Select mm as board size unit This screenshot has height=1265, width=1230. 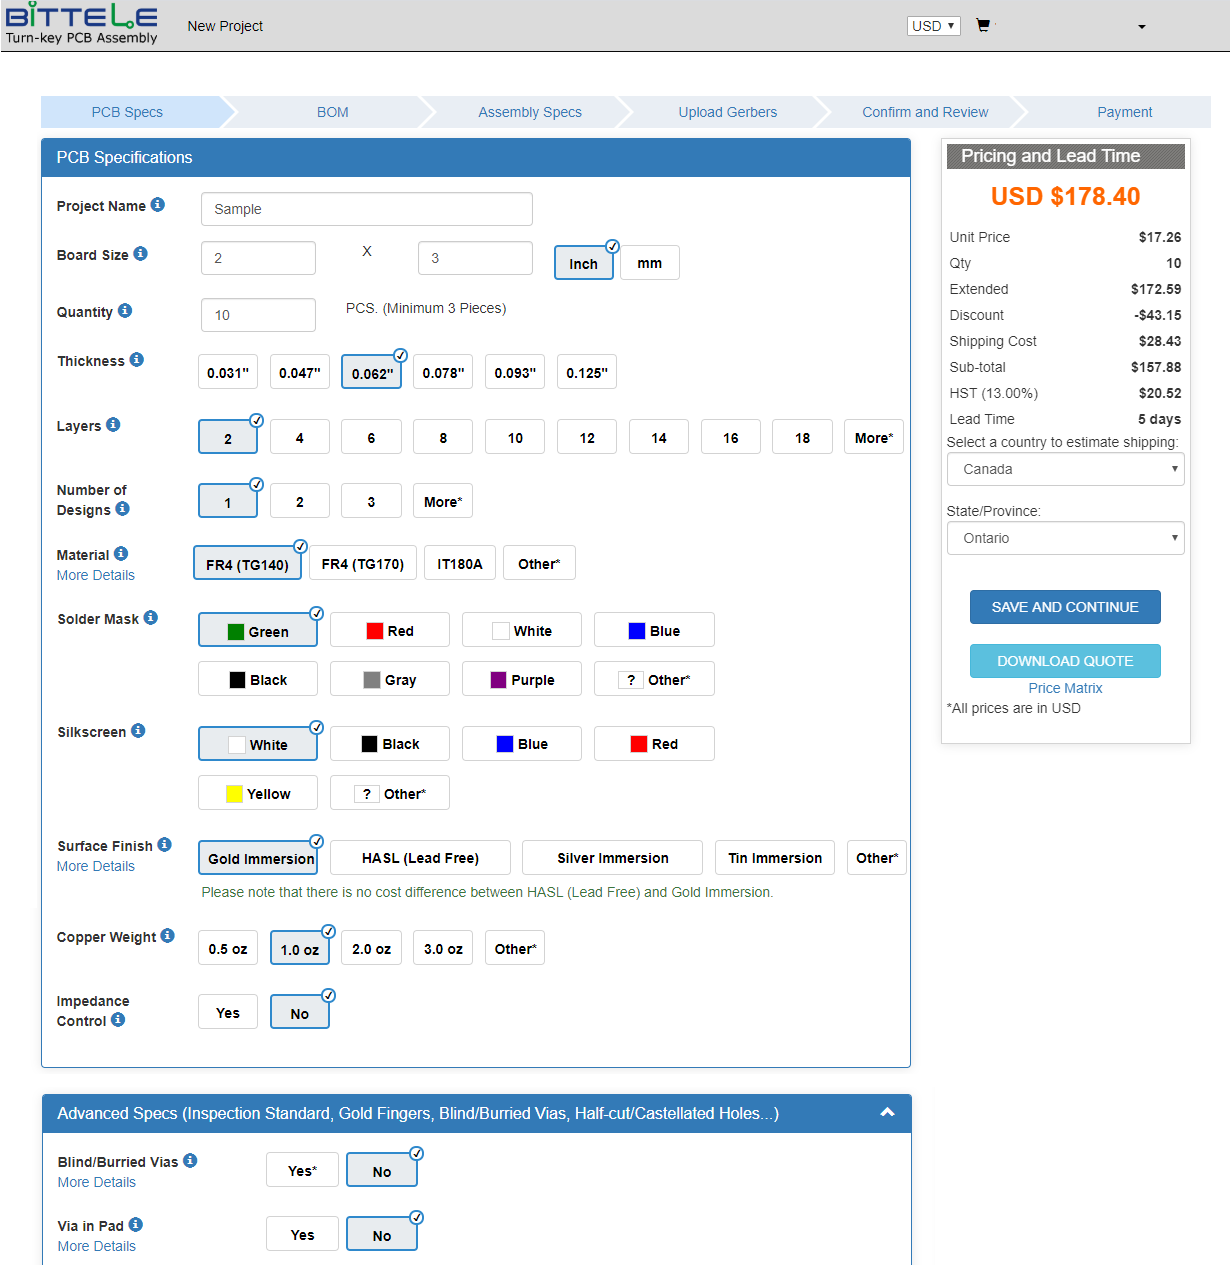[x=649, y=263]
